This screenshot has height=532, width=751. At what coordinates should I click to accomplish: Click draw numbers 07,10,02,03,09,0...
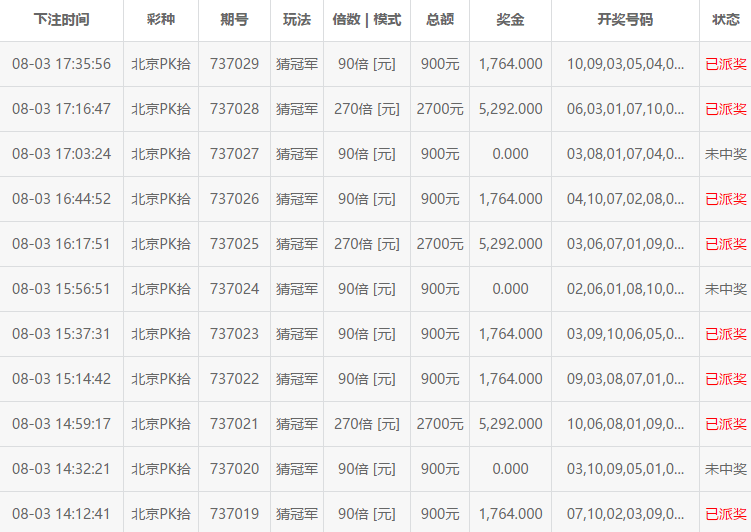click(x=625, y=514)
